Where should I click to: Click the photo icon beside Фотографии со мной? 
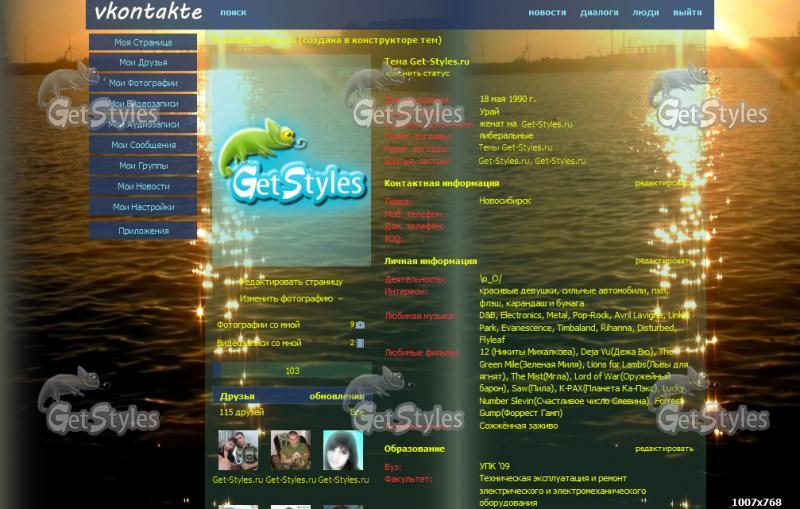point(361,325)
